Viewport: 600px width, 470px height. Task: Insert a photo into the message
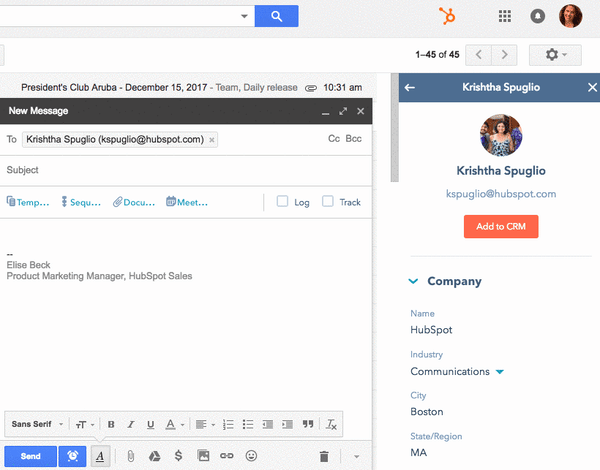[x=203, y=457]
